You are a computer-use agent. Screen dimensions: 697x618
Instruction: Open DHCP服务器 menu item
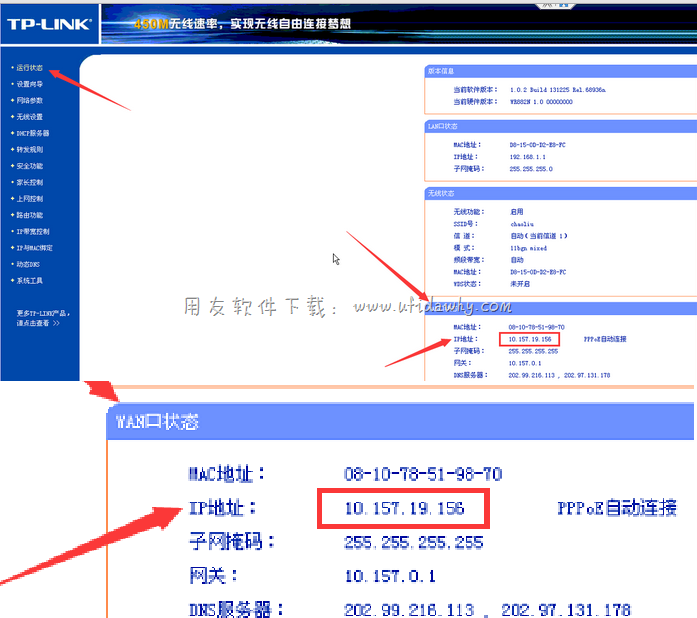[32, 133]
